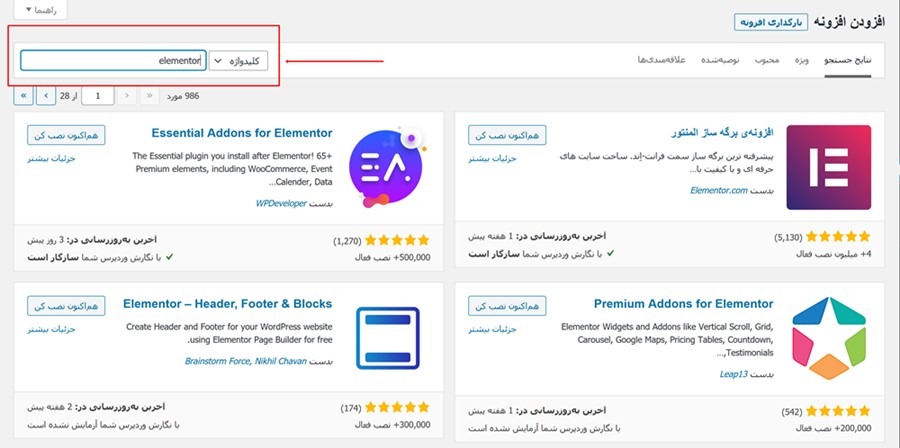Open the ویژه featured tab
The image size is (900, 448).
click(x=801, y=60)
